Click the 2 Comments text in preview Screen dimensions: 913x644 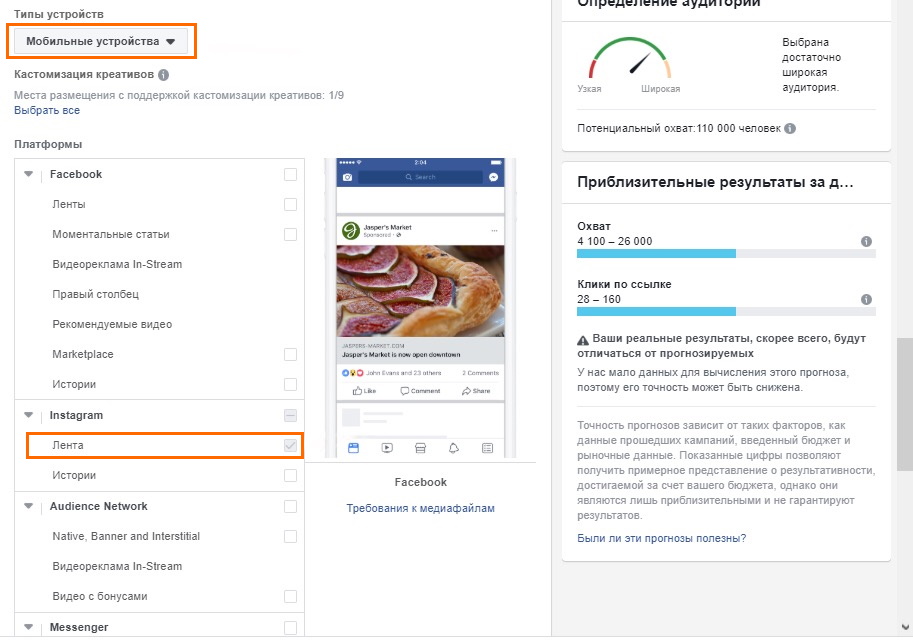click(x=480, y=373)
